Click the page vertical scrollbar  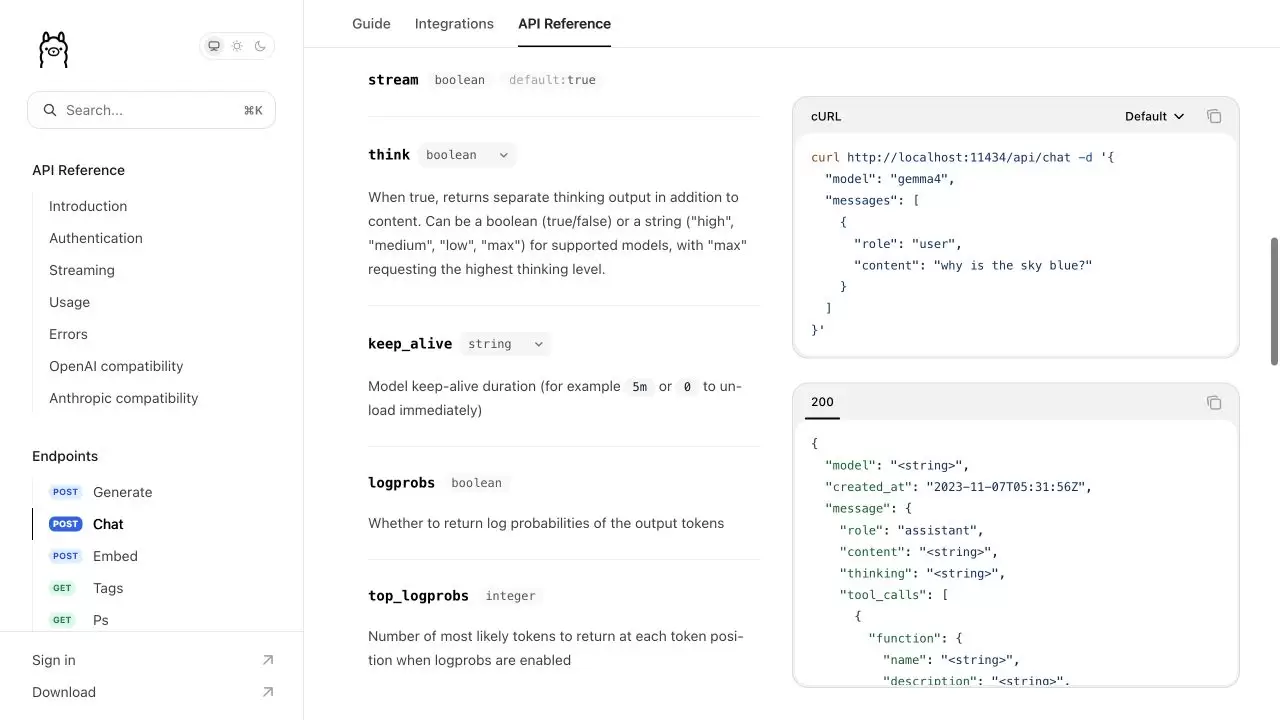tap(1274, 300)
